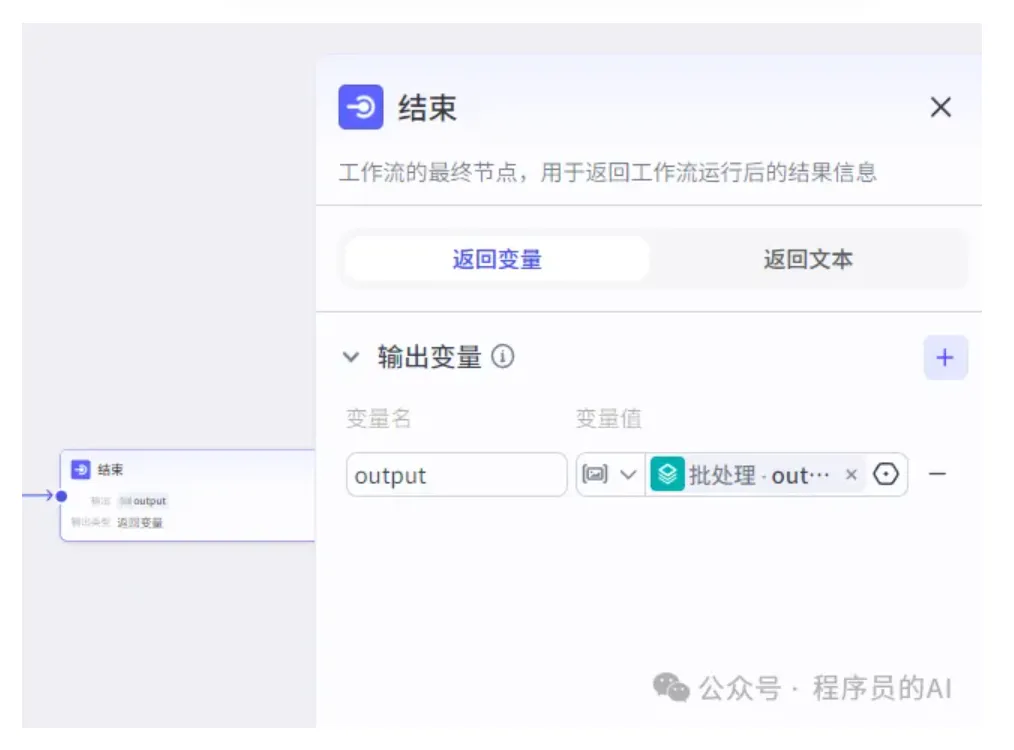Click the purple 结束 node icon in panel header
Image resolution: width=1014 pixels, height=750 pixels.
pyautogui.click(x=361, y=107)
